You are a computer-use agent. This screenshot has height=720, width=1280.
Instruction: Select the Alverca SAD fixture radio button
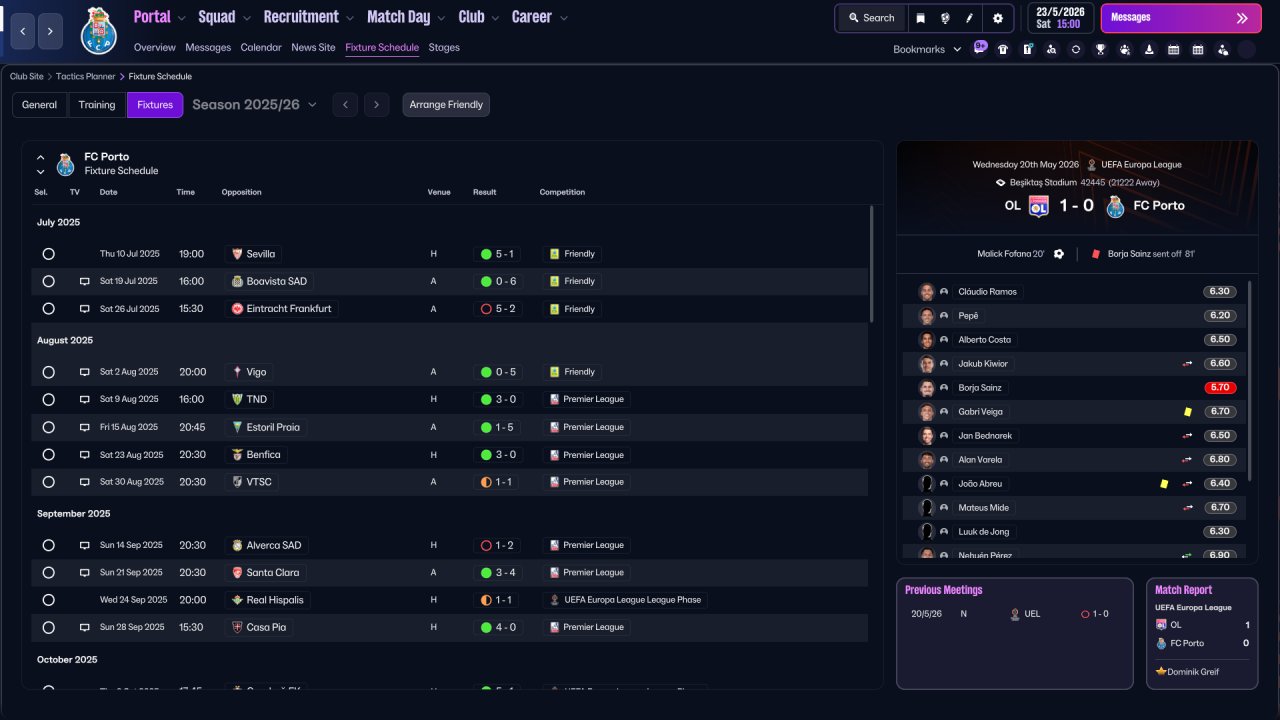48,545
